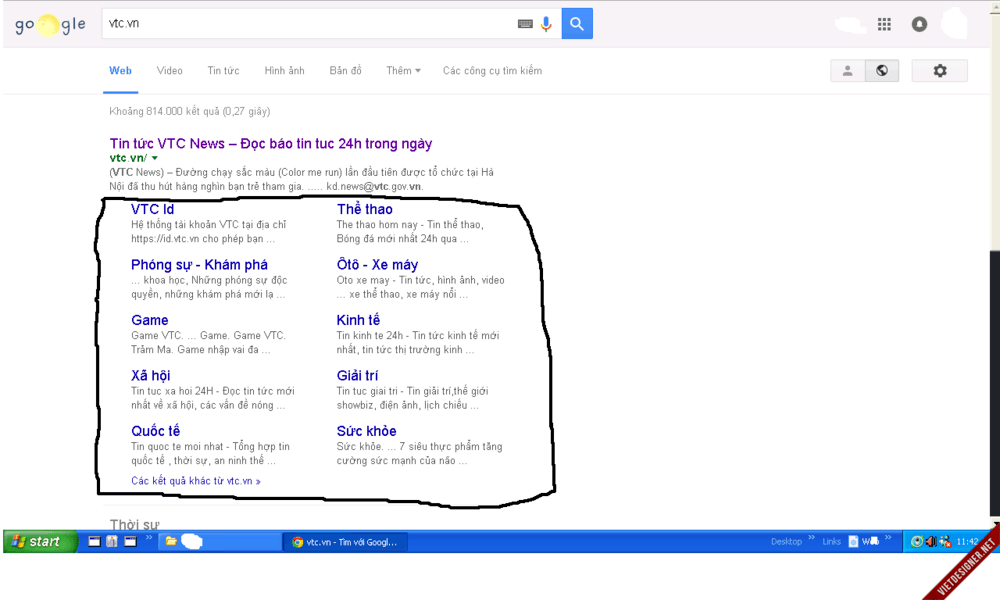Click the Google logo

[x=50, y=25]
